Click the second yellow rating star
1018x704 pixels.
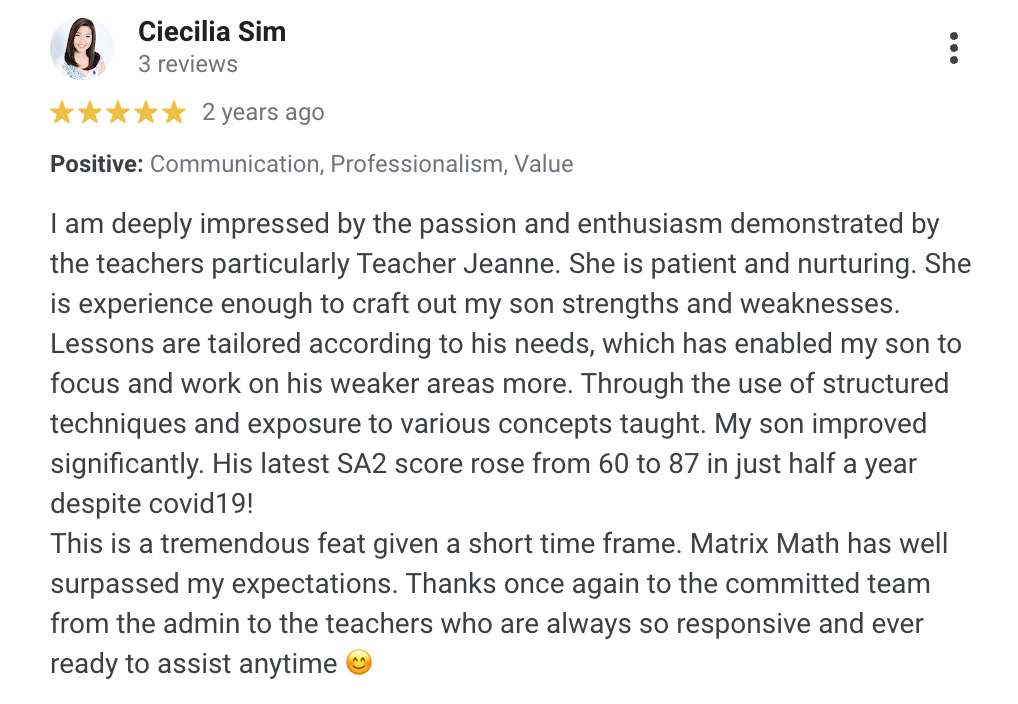(x=90, y=113)
